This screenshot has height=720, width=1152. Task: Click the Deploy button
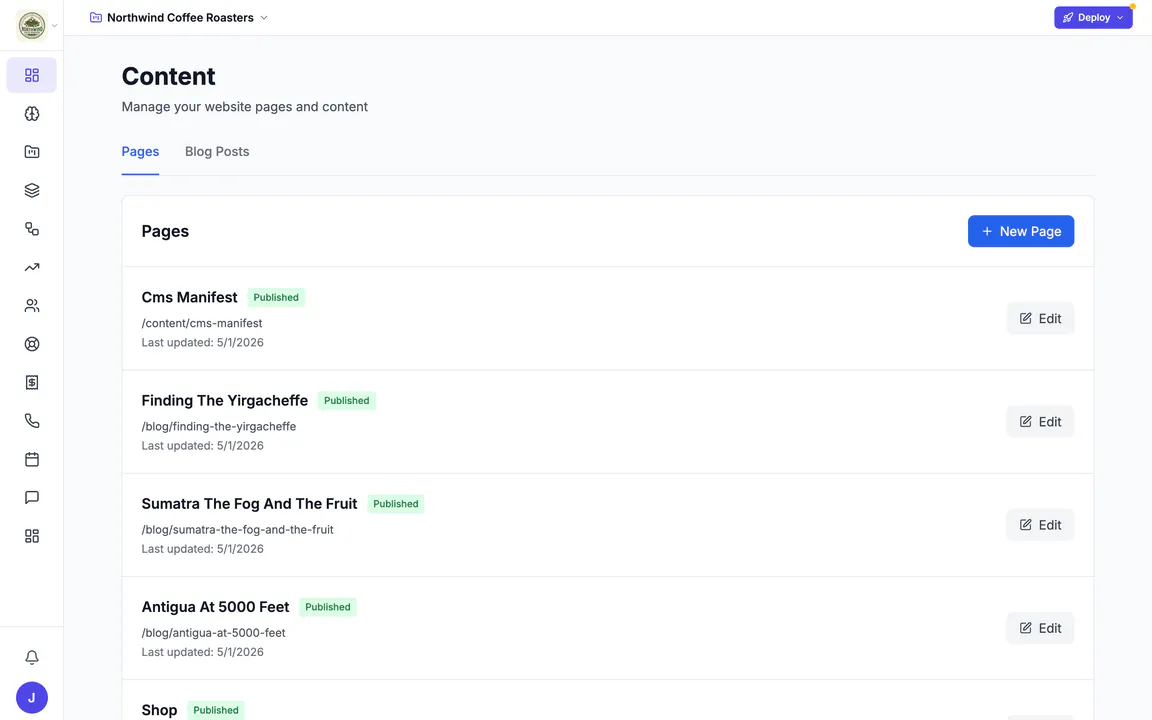[x=1093, y=18]
